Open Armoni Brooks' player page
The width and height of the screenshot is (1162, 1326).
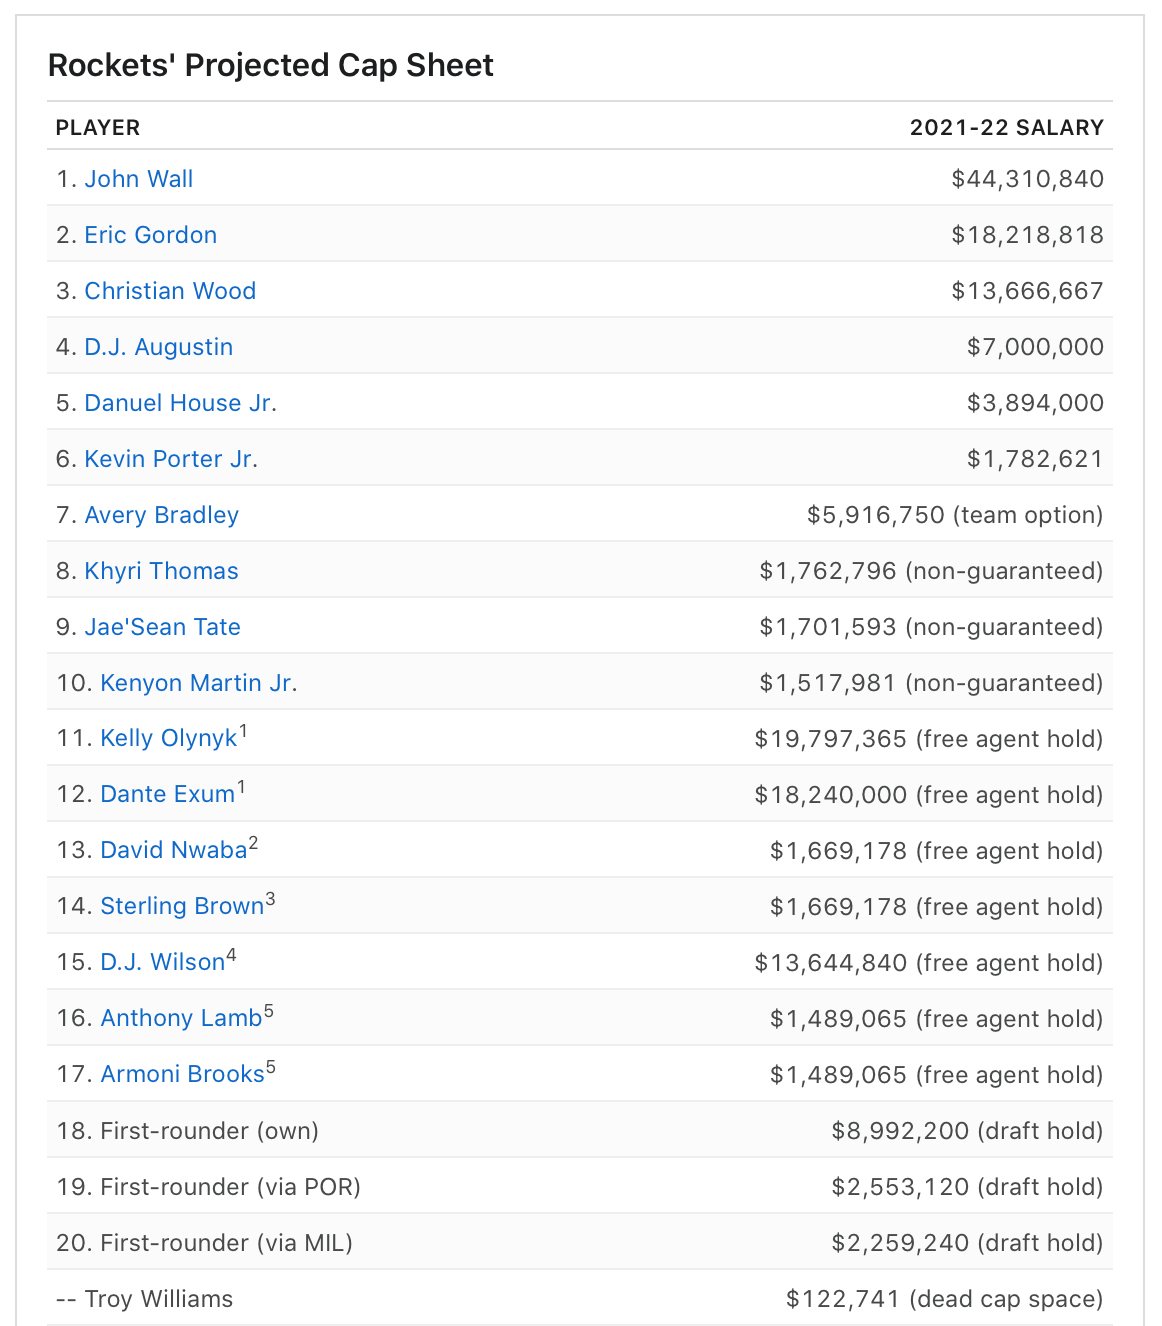coord(182,1075)
